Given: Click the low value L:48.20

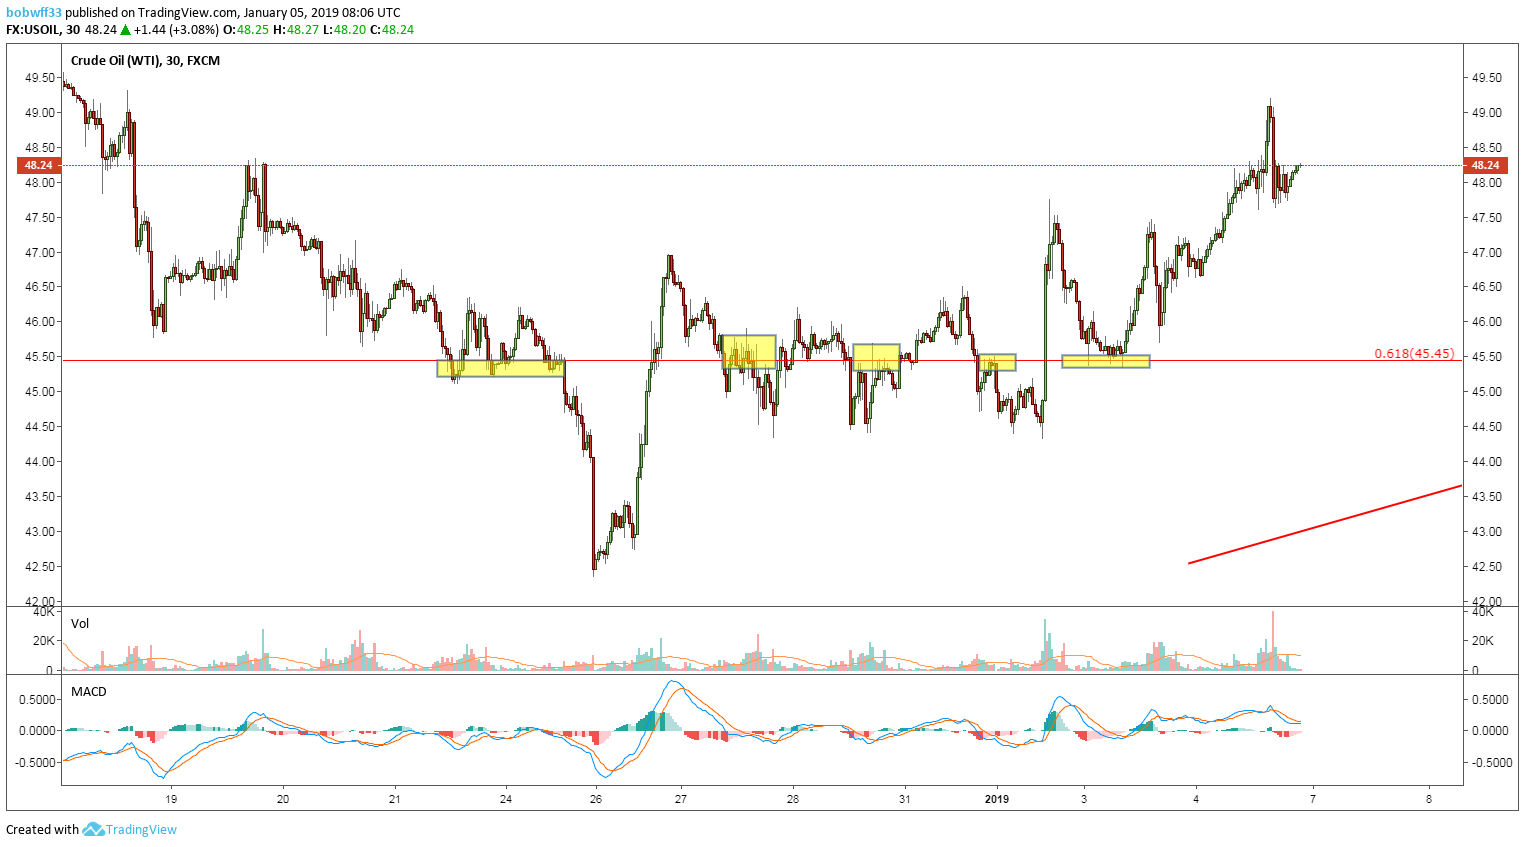Looking at the screenshot, I should (344, 30).
